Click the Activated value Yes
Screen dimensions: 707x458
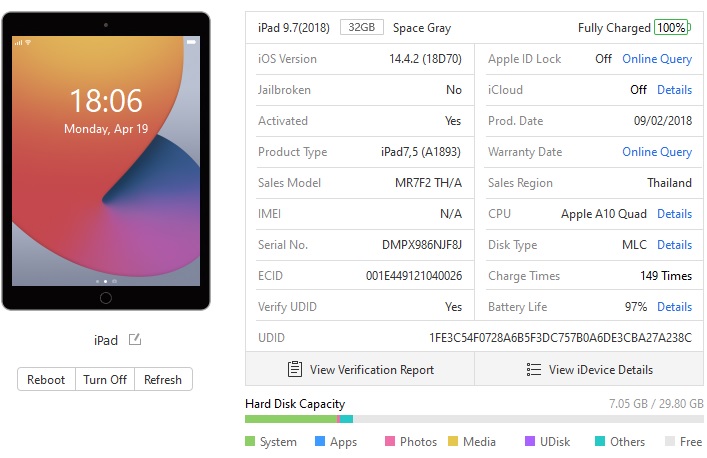pyautogui.click(x=453, y=121)
